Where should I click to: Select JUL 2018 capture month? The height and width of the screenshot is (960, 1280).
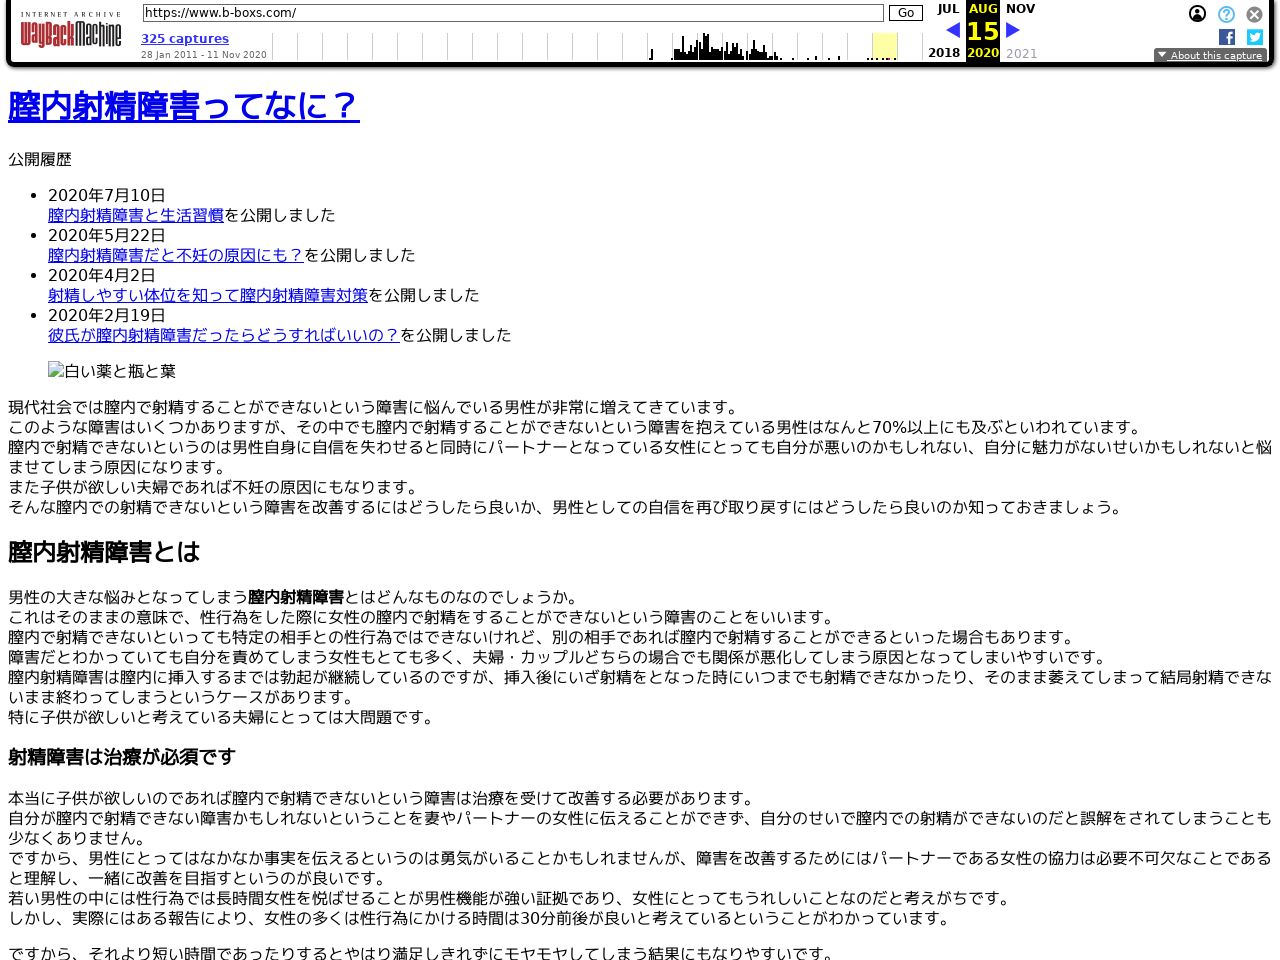[946, 9]
